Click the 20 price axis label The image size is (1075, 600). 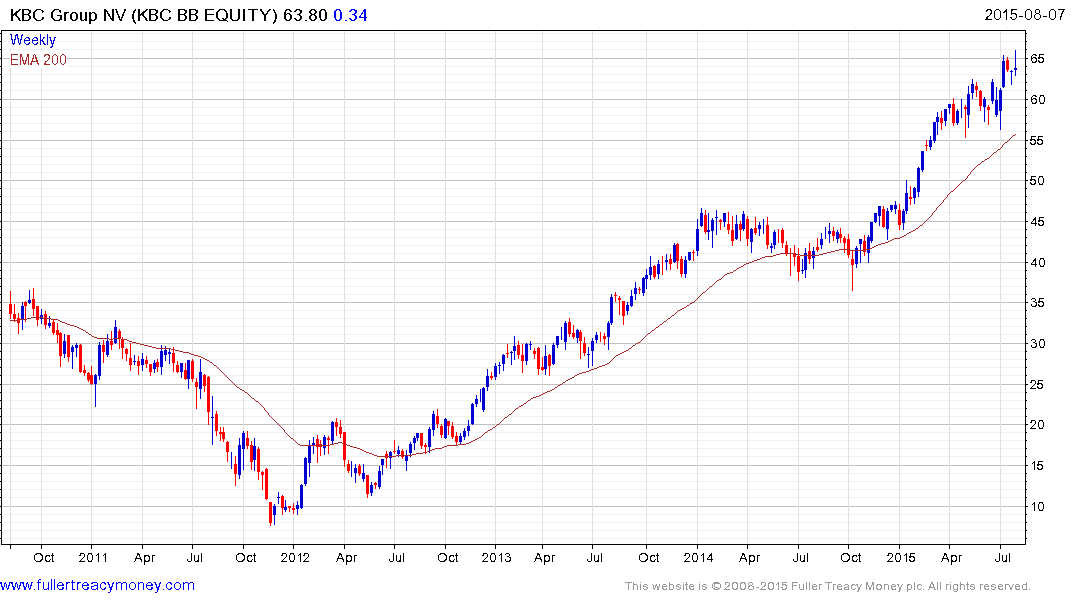coord(1037,425)
